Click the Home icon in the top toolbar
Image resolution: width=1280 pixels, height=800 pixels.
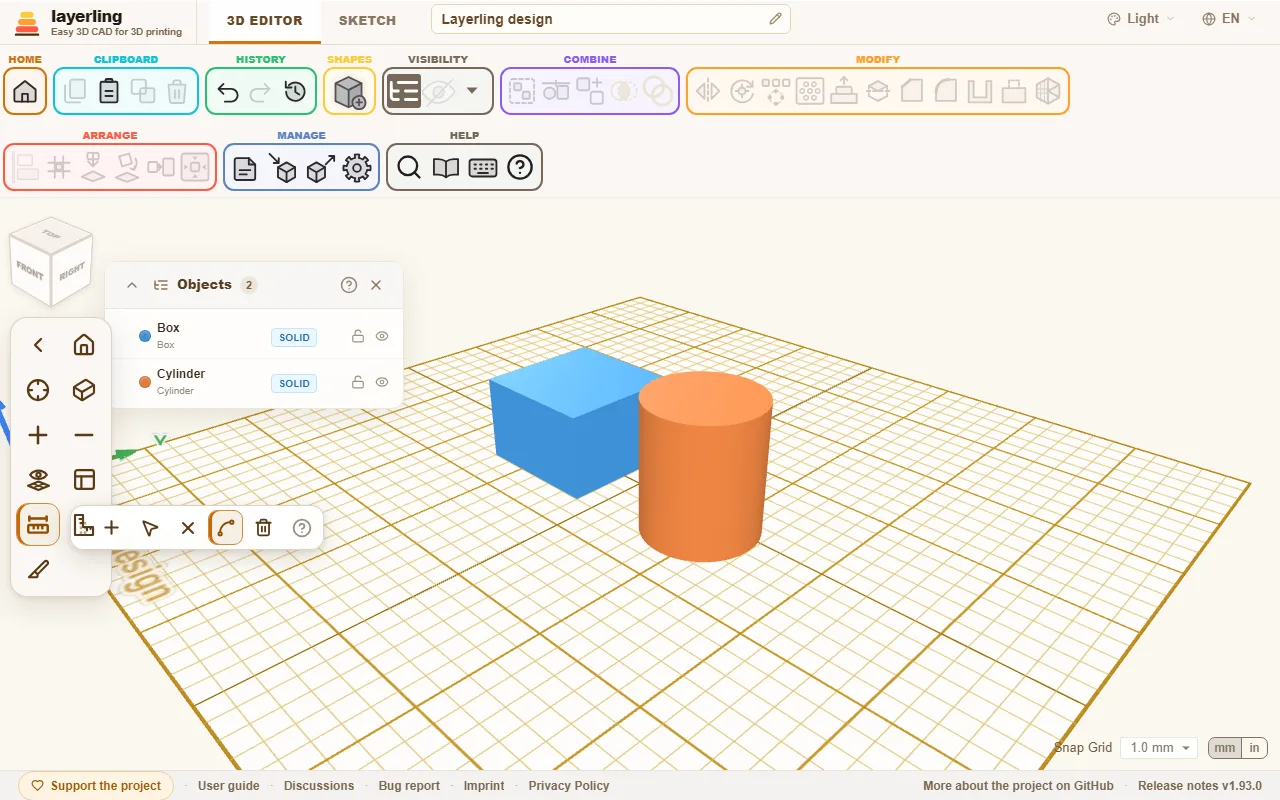click(25, 91)
